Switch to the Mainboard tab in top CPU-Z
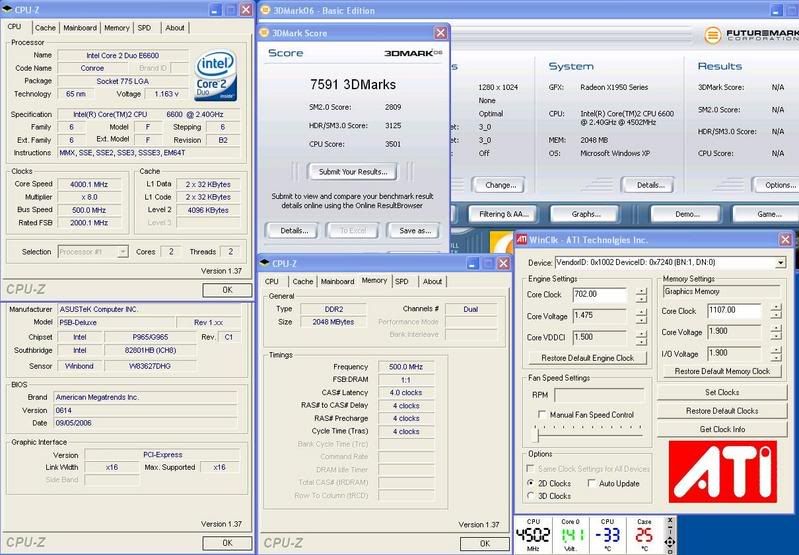 80,28
